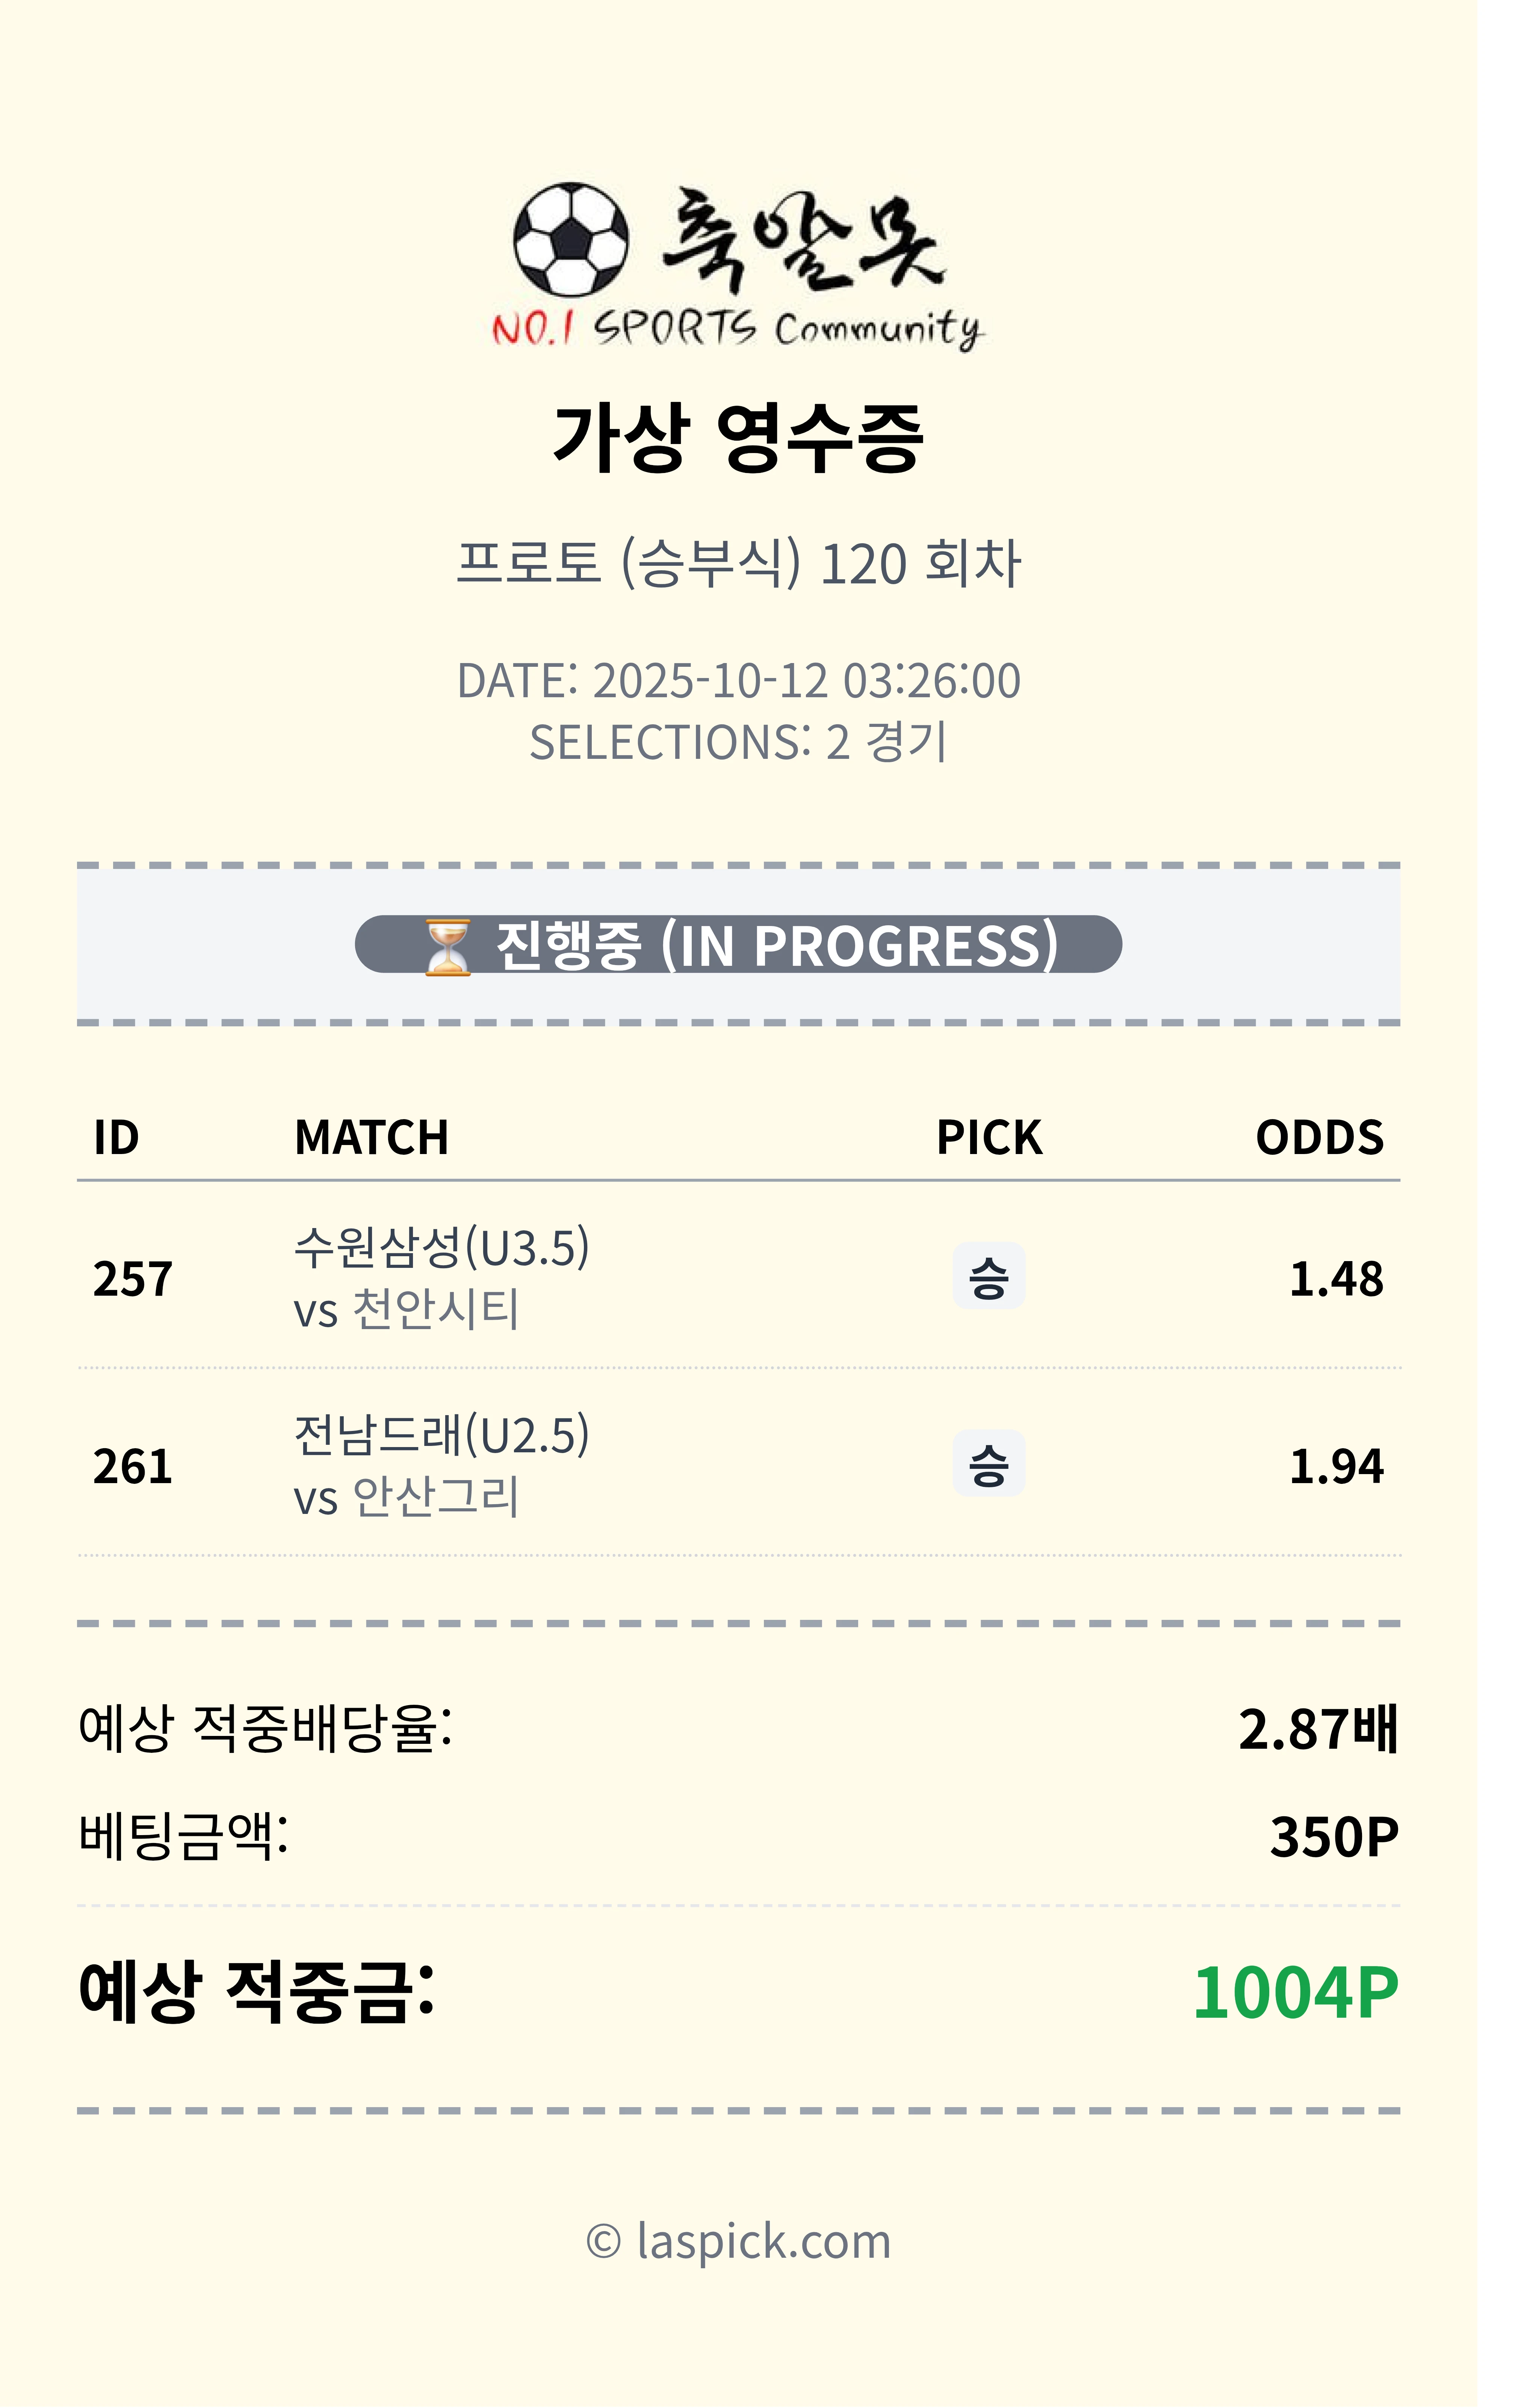
Task: Click the hourglass icon in status badge
Action: pyautogui.click(x=447, y=946)
